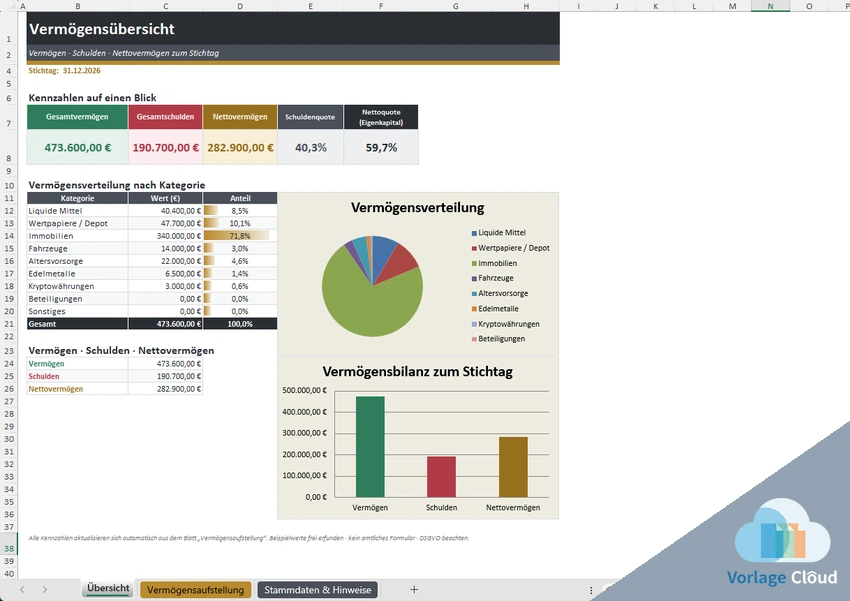Click the blue Liquide Mittel legend swatch

click(x=474, y=233)
